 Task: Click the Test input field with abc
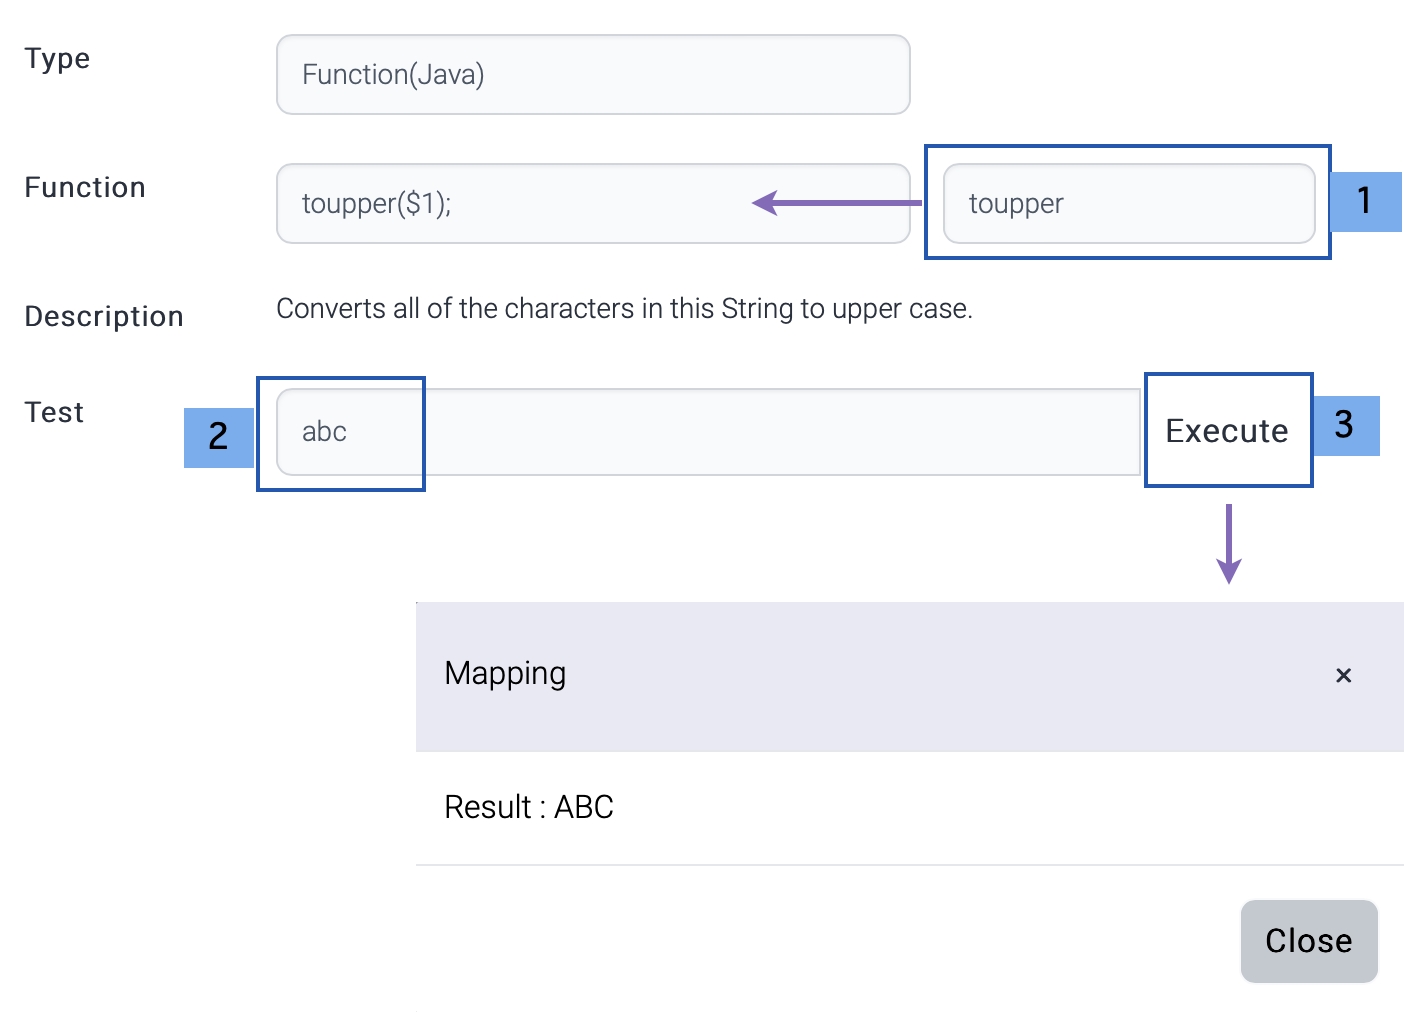coord(708,432)
